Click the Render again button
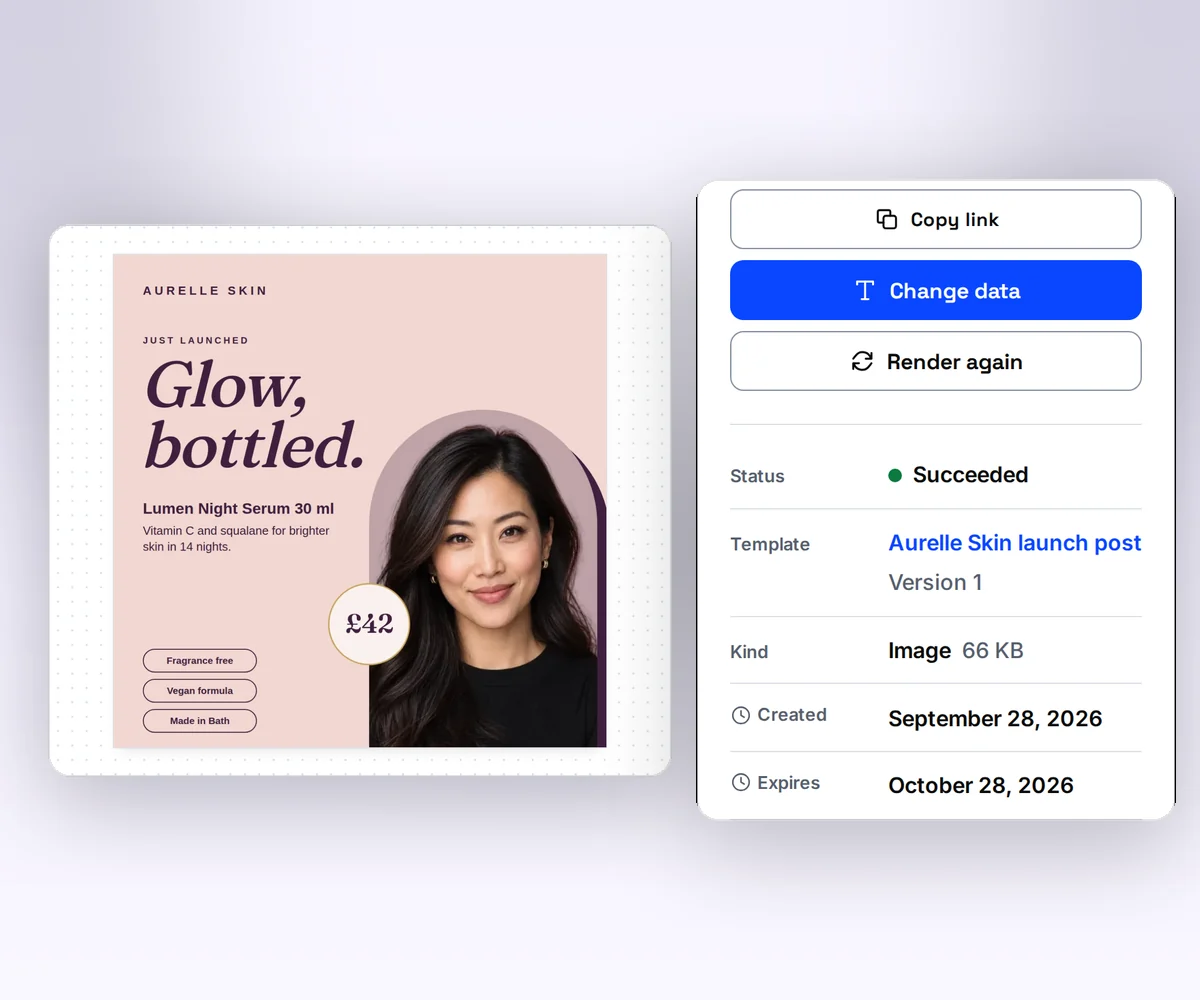1200x1000 pixels. (x=936, y=361)
